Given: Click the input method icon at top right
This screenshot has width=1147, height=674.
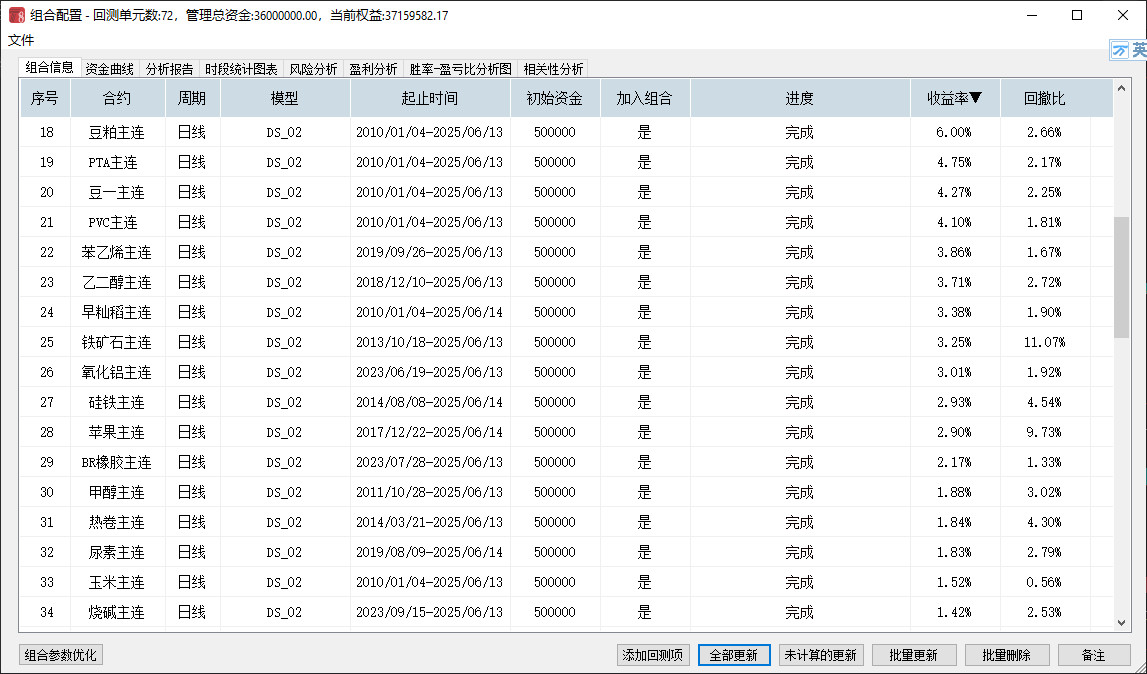Looking at the screenshot, I should pyautogui.click(x=1129, y=50).
